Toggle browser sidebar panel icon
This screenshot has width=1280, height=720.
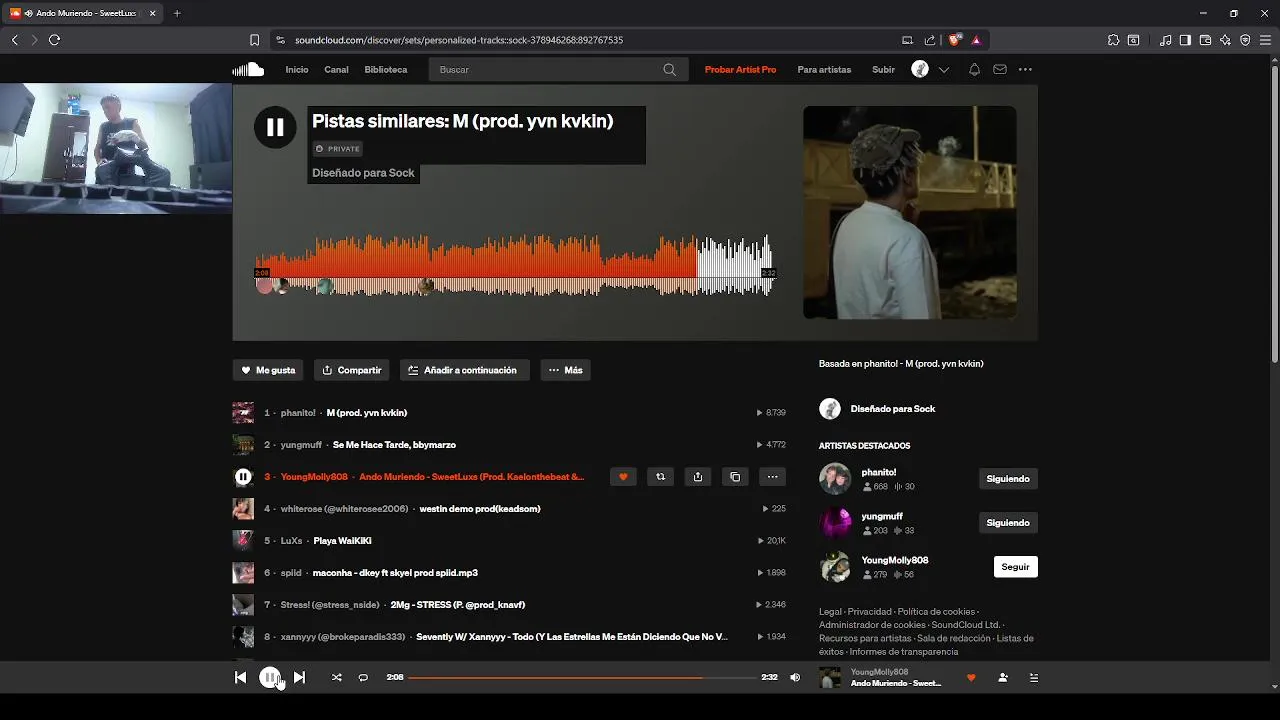[x=1185, y=40]
